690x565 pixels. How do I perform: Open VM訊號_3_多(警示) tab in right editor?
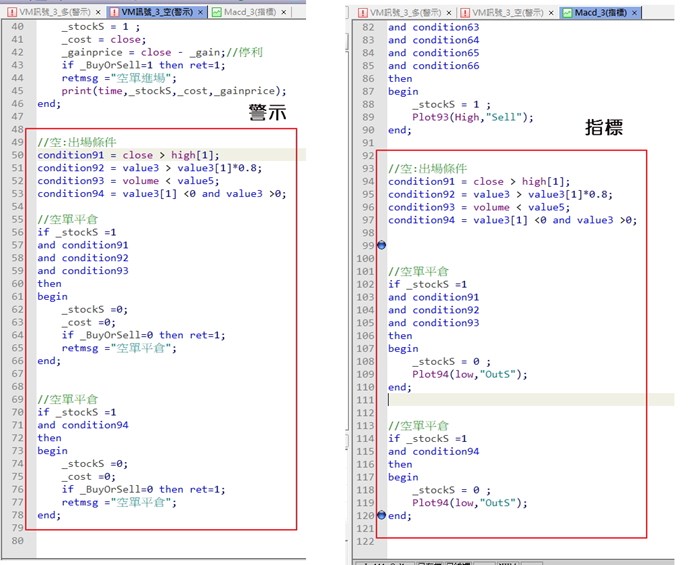click(x=401, y=12)
